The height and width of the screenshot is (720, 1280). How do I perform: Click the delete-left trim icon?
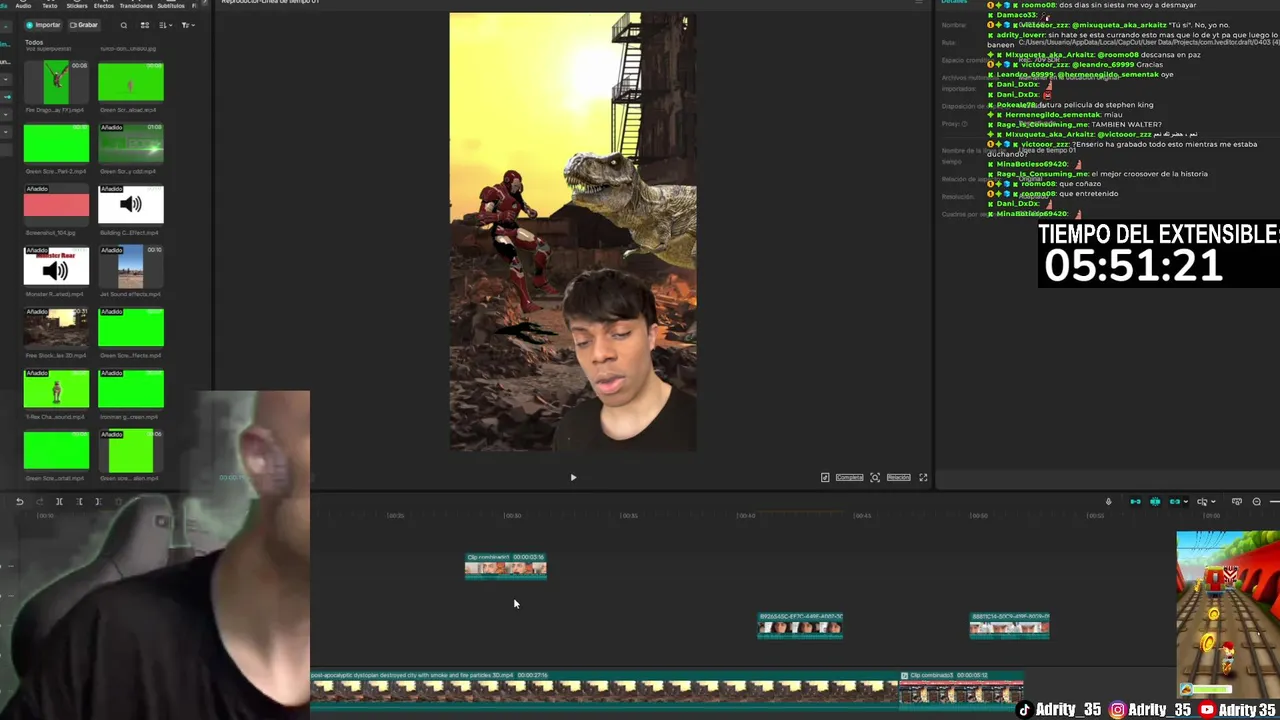click(79, 502)
